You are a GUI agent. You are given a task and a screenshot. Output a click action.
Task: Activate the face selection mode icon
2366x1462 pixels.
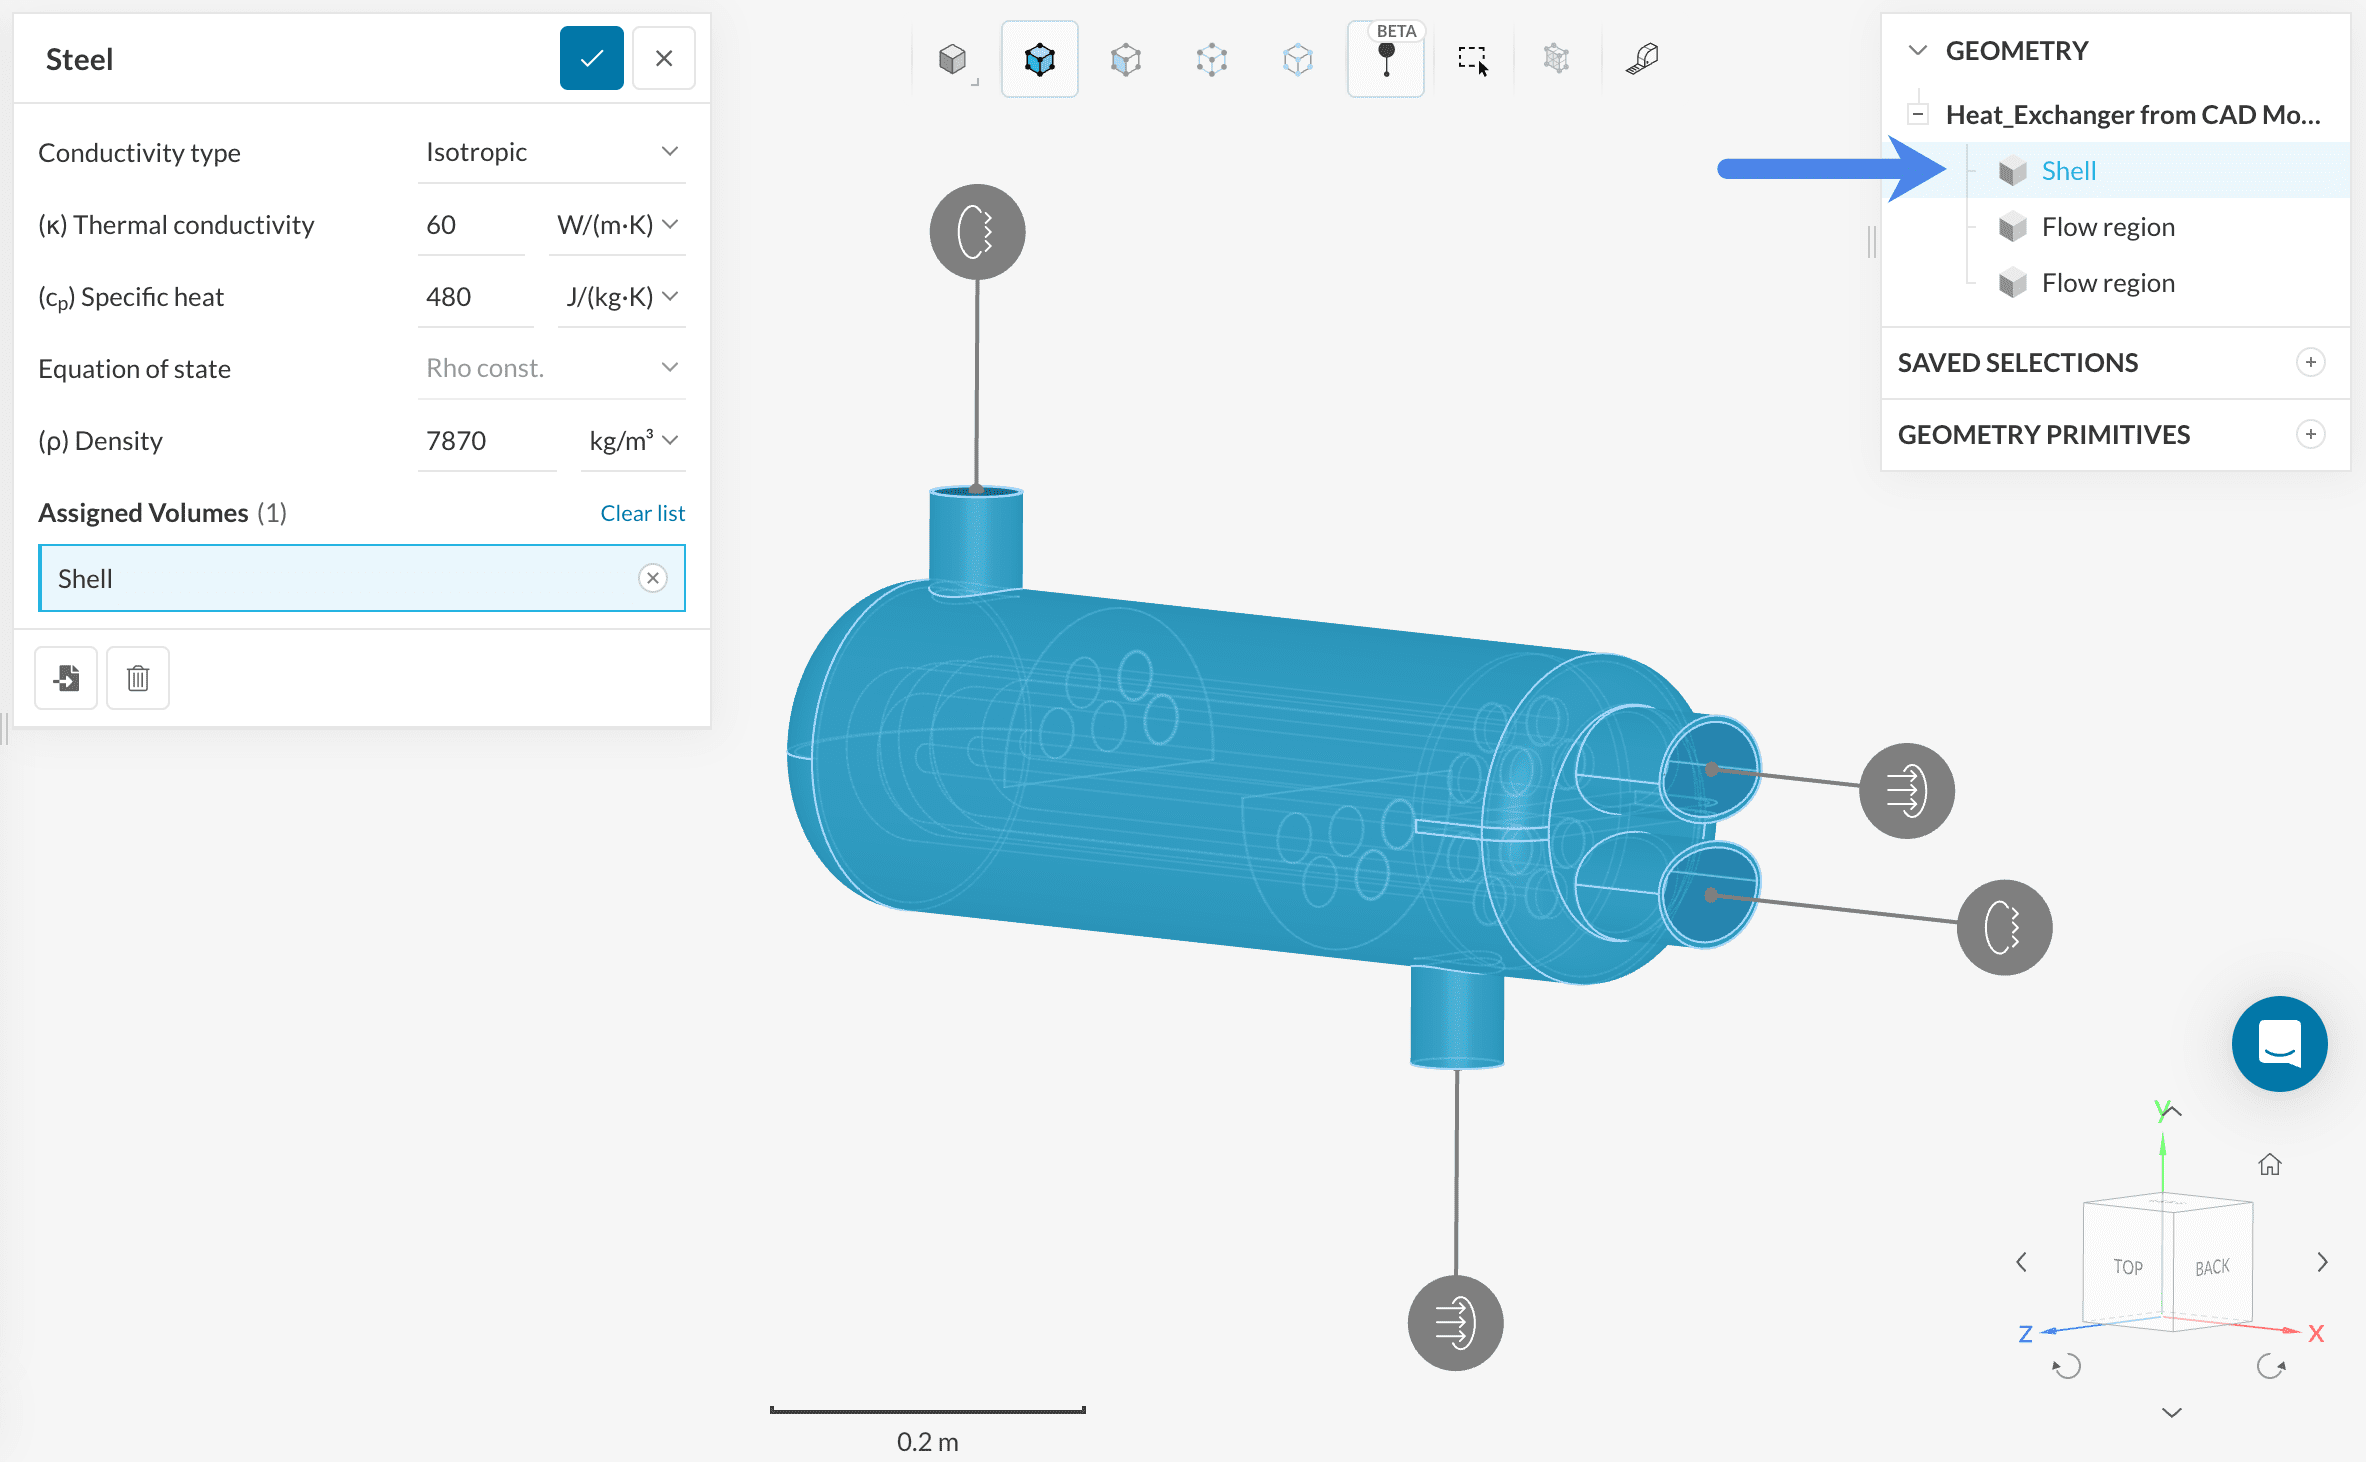point(1125,60)
